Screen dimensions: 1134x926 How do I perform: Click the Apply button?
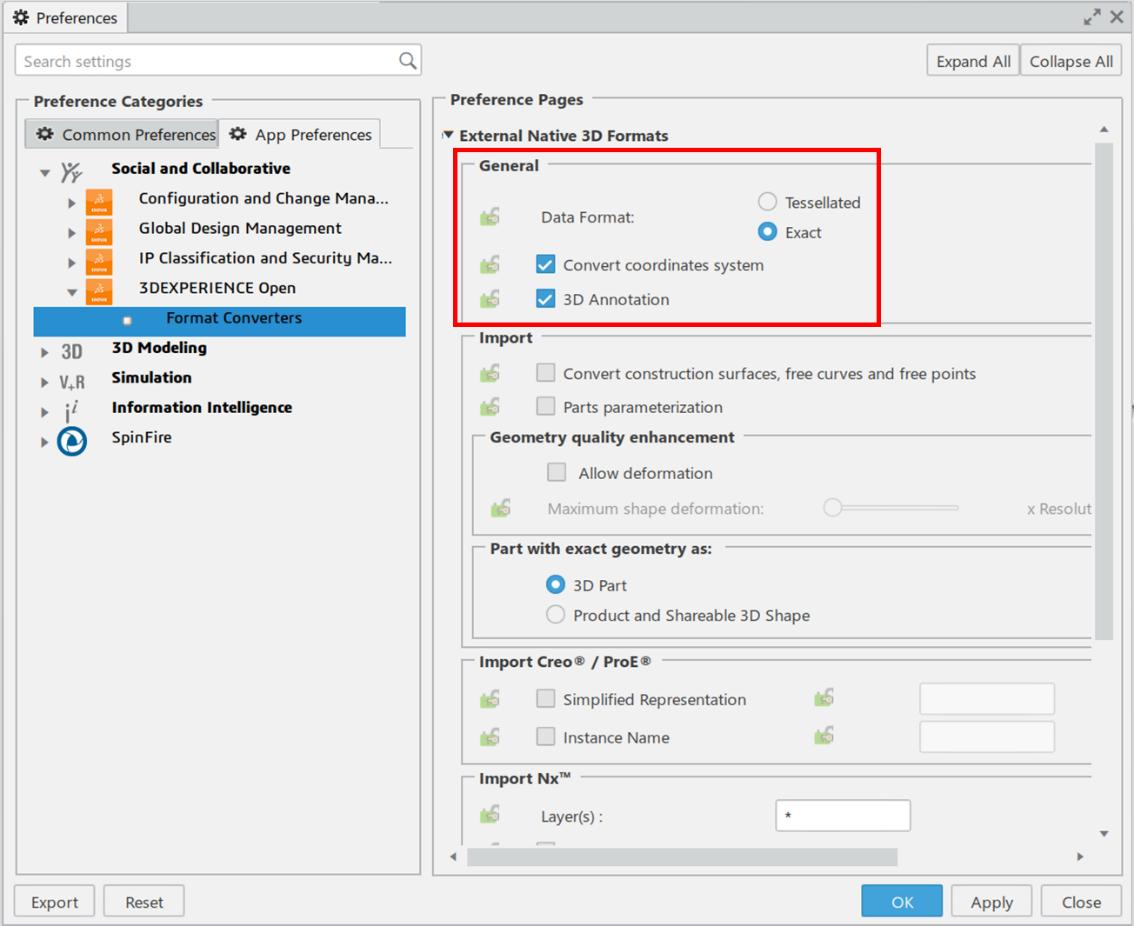[x=992, y=901]
